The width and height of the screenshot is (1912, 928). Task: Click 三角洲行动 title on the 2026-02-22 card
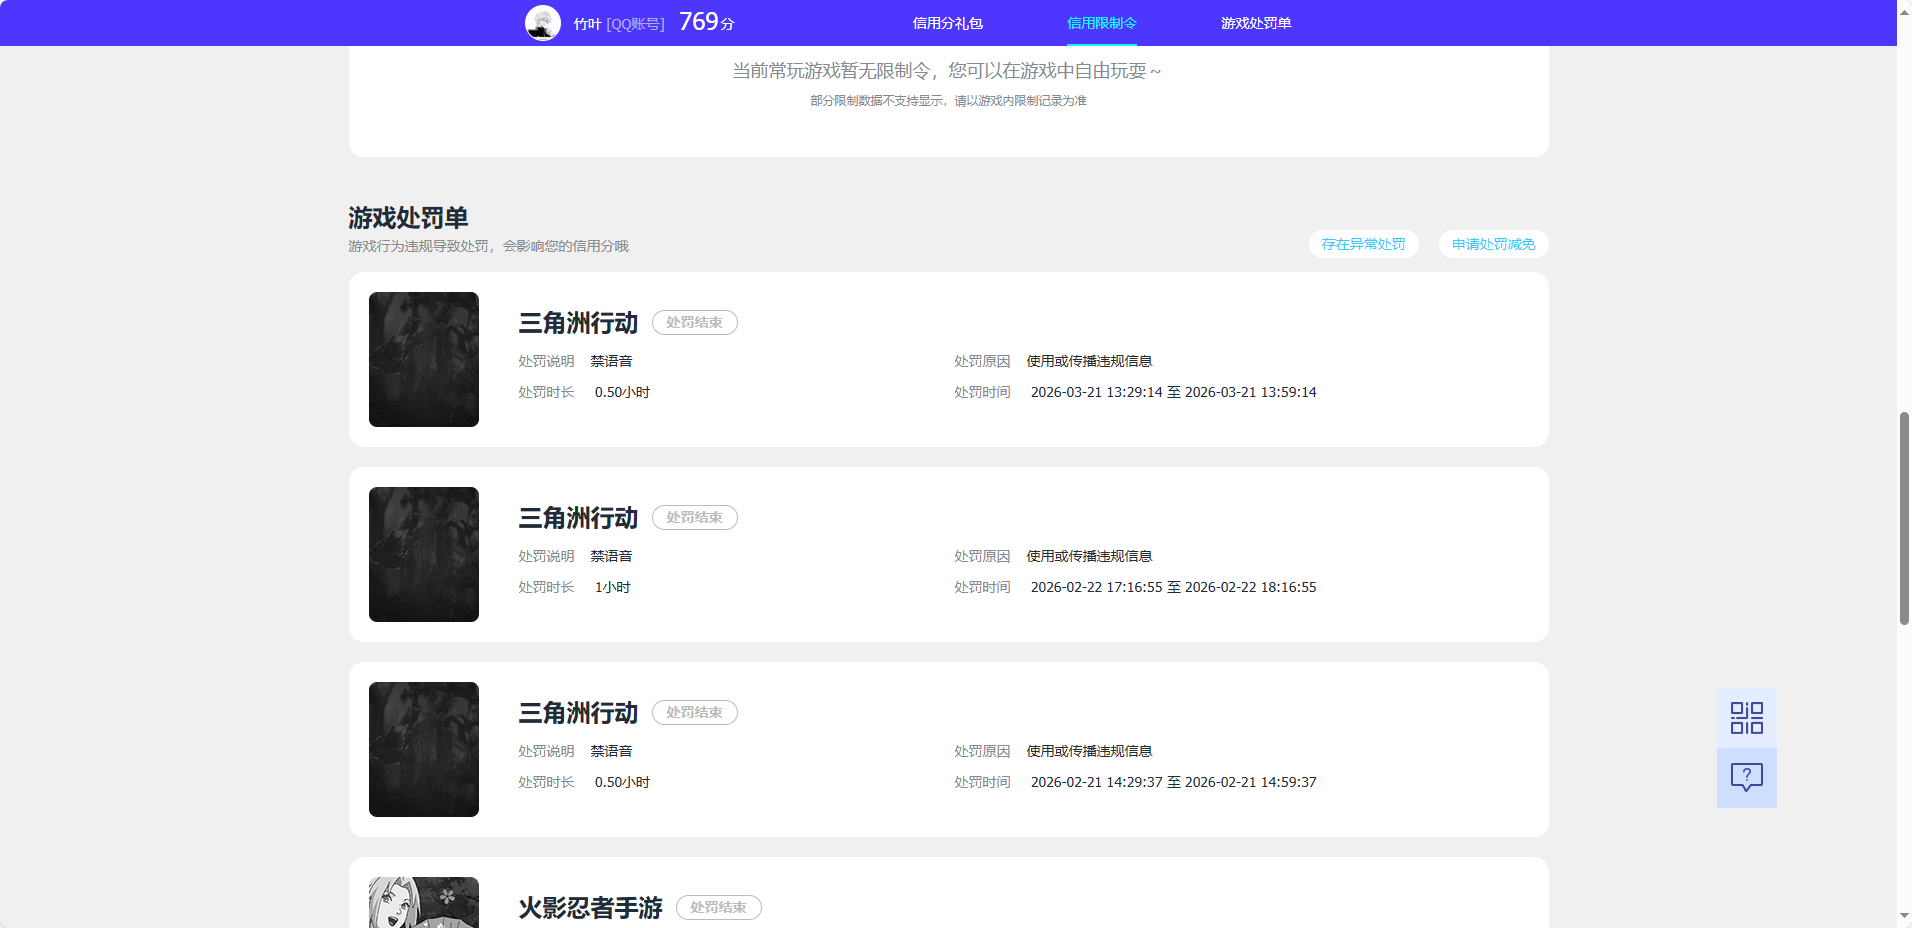pyautogui.click(x=578, y=518)
